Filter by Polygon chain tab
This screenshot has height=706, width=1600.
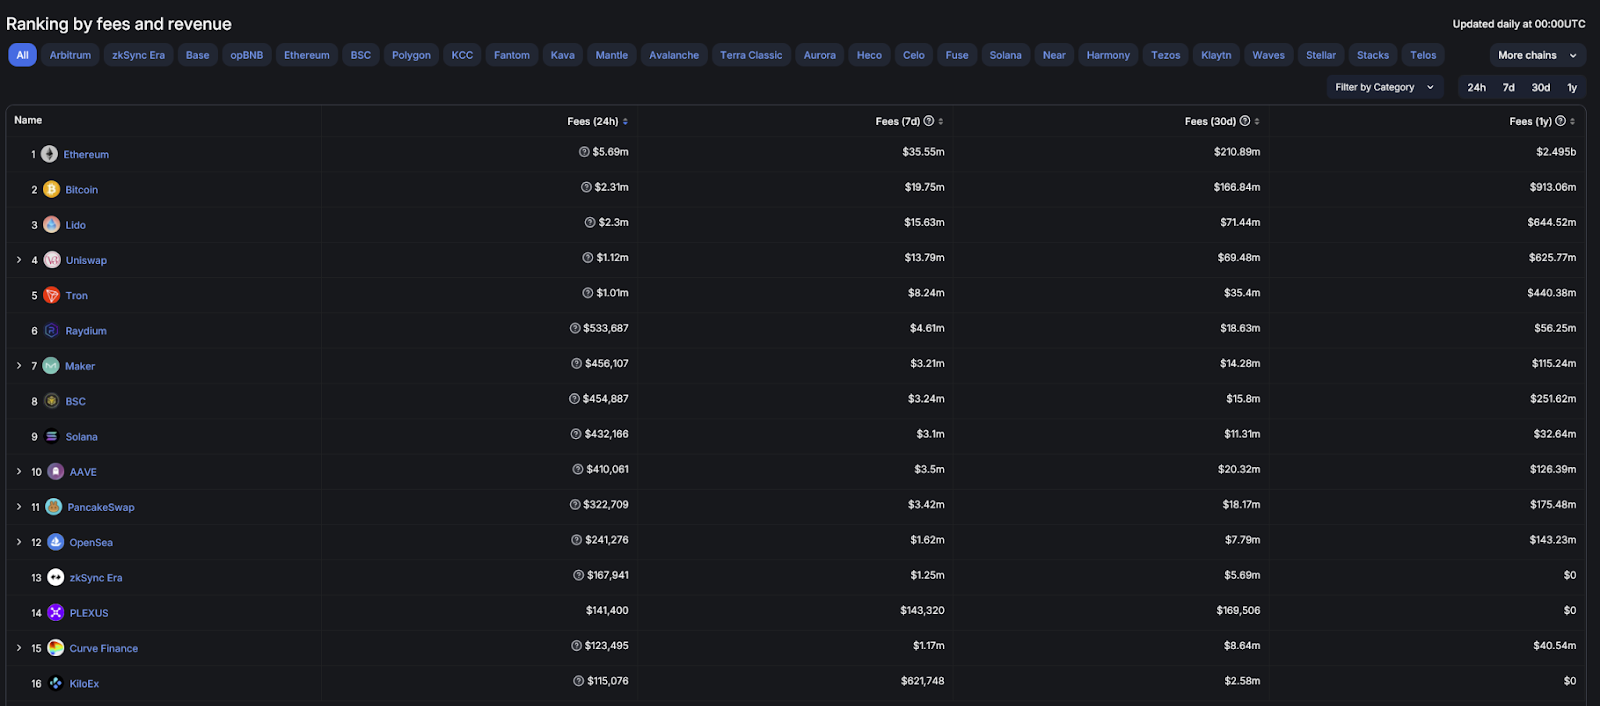[411, 55]
